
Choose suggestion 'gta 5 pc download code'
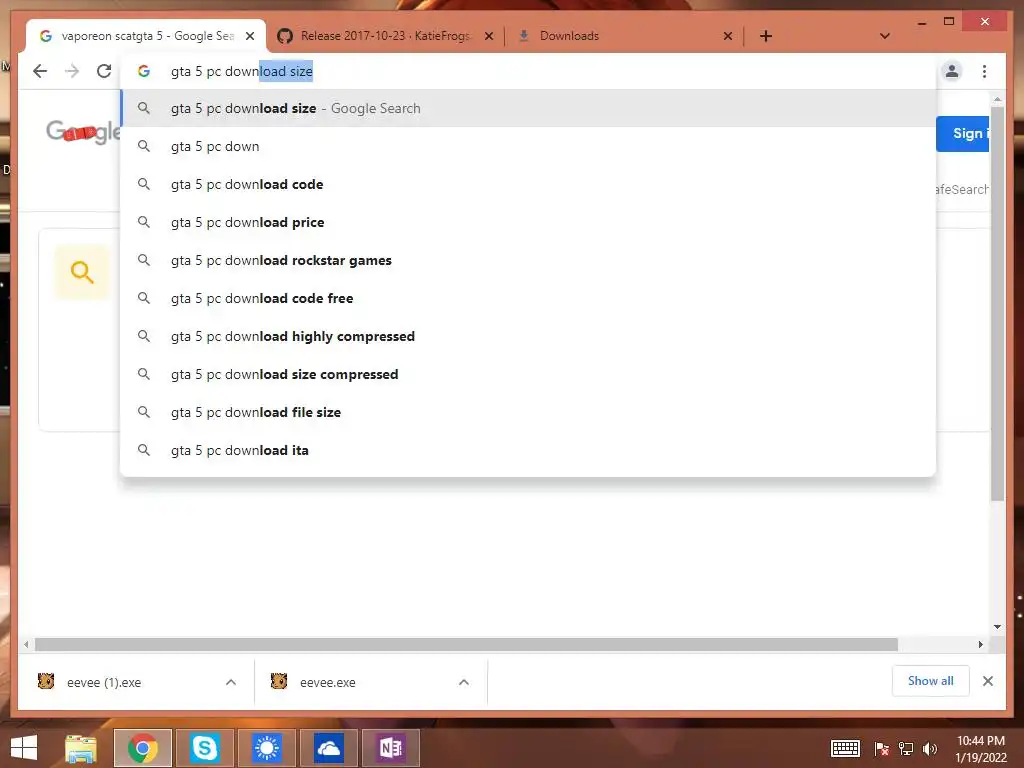click(528, 184)
